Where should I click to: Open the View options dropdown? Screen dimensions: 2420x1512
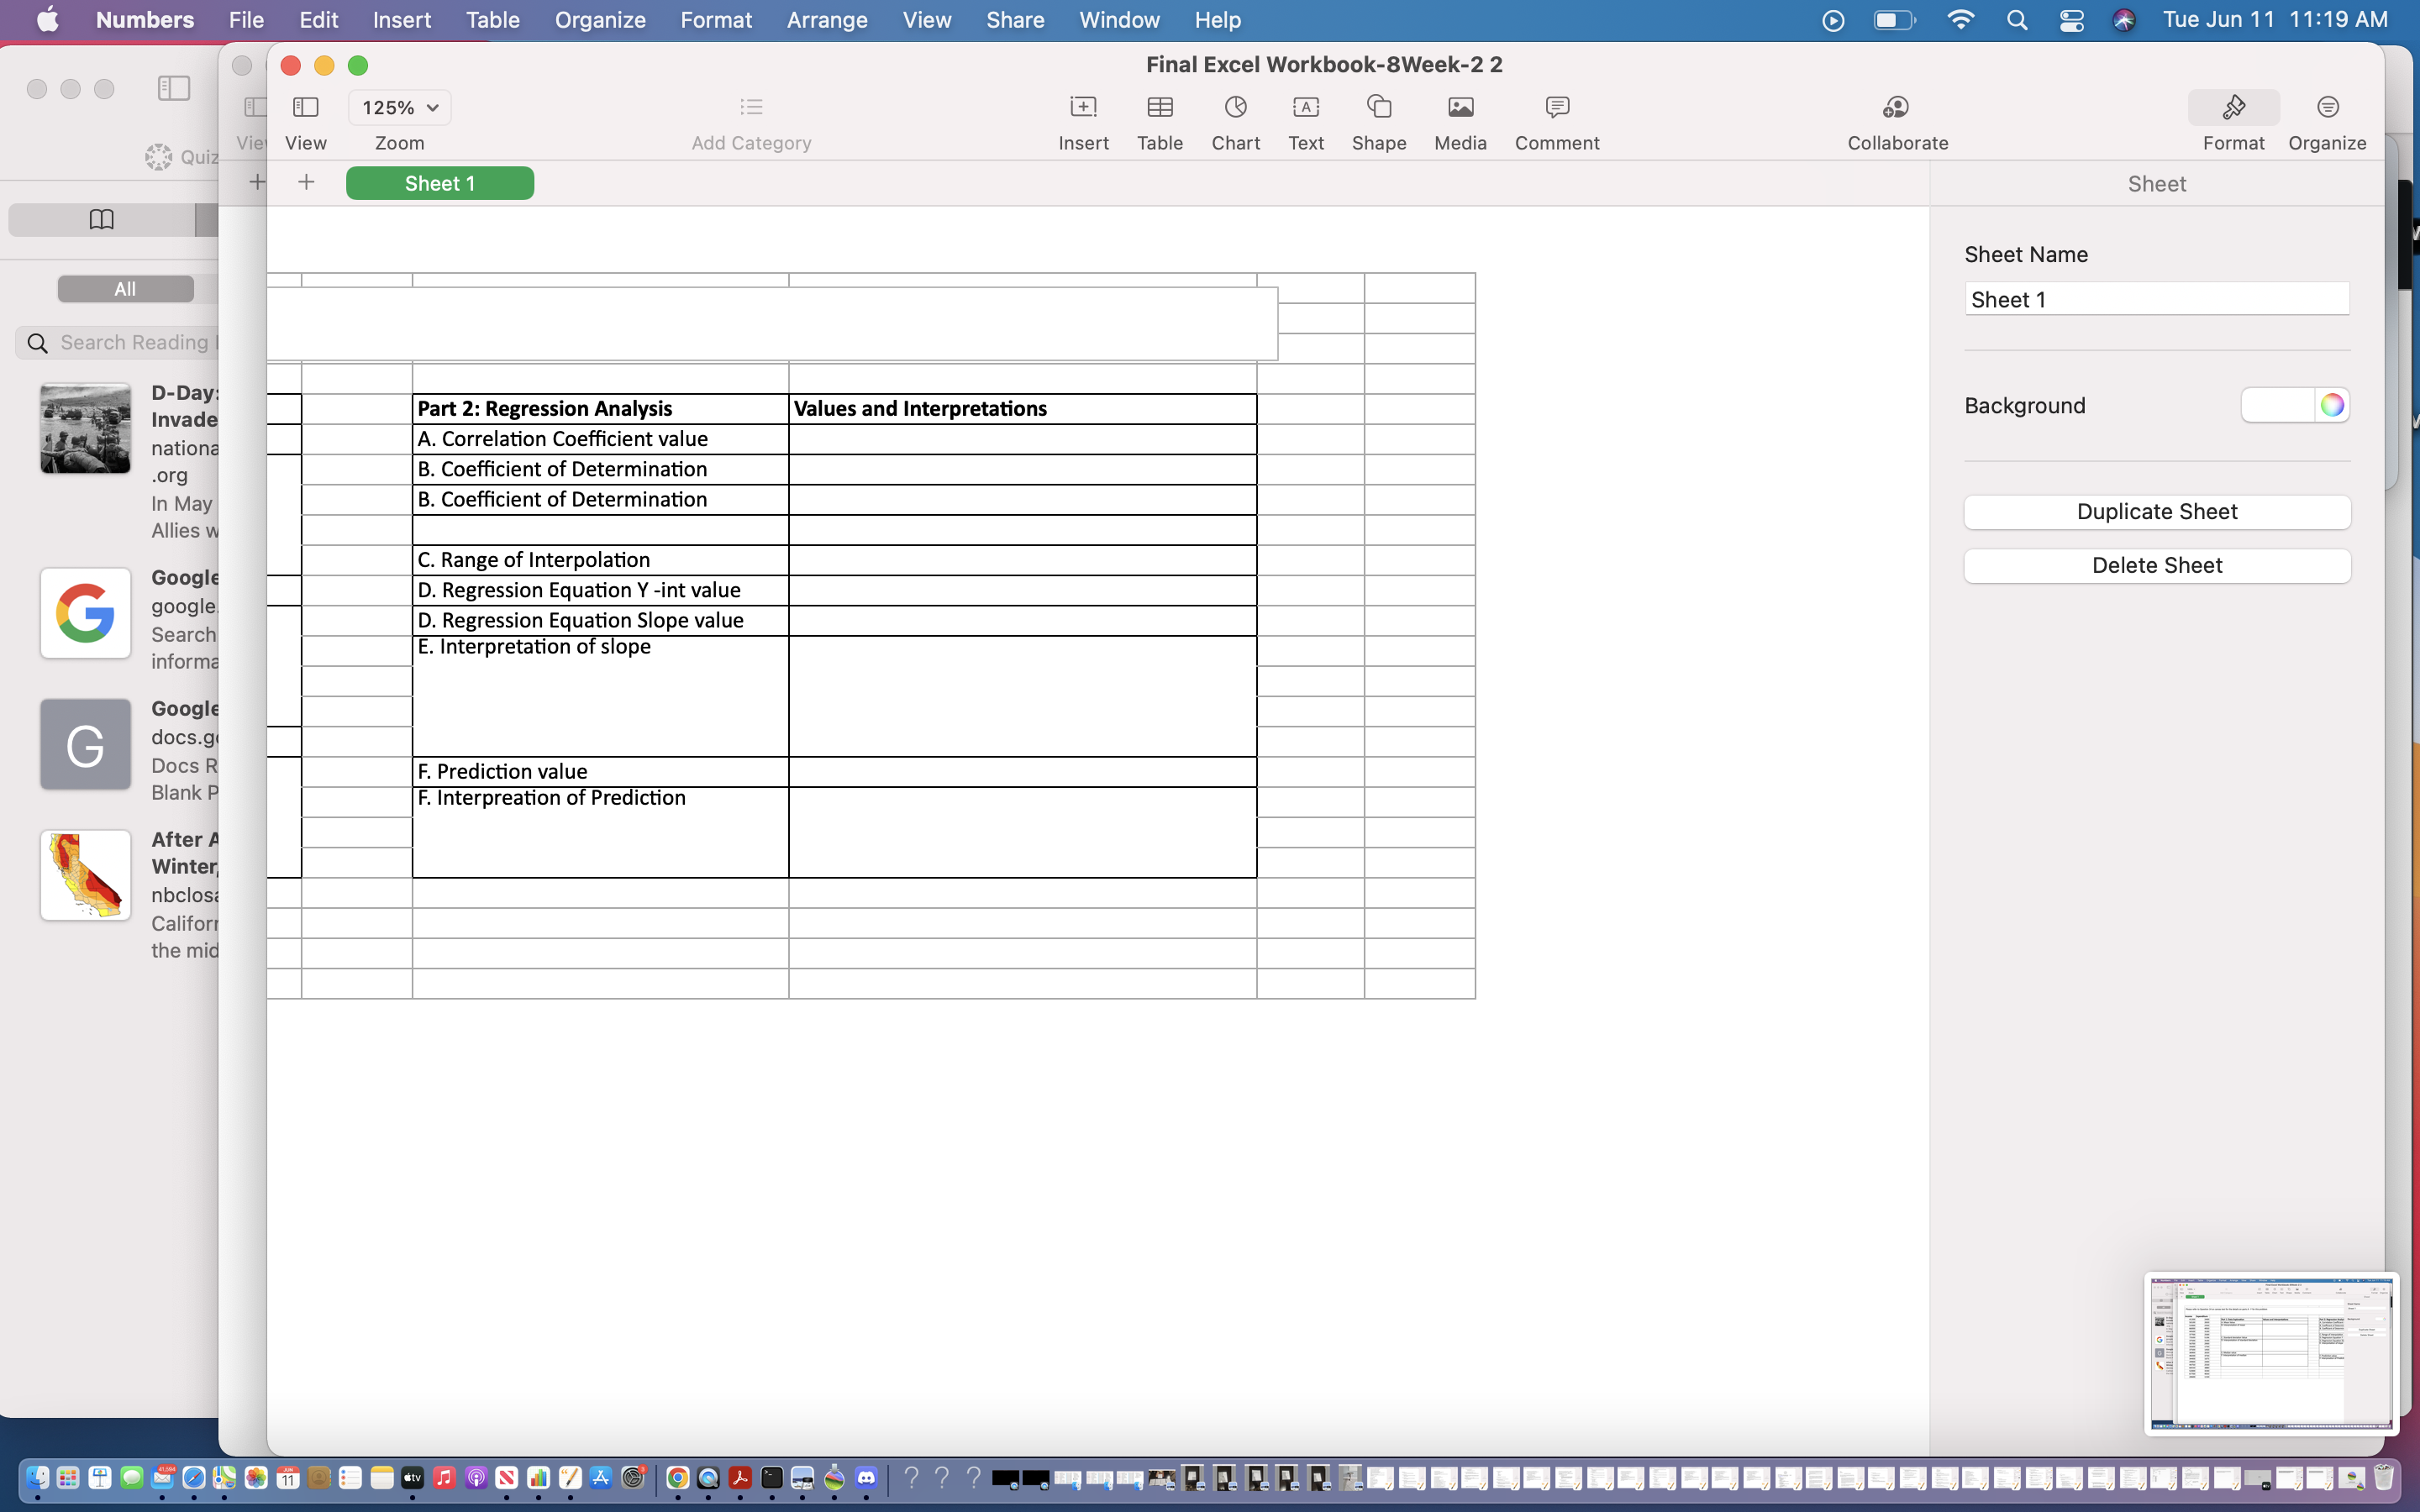point(305,107)
